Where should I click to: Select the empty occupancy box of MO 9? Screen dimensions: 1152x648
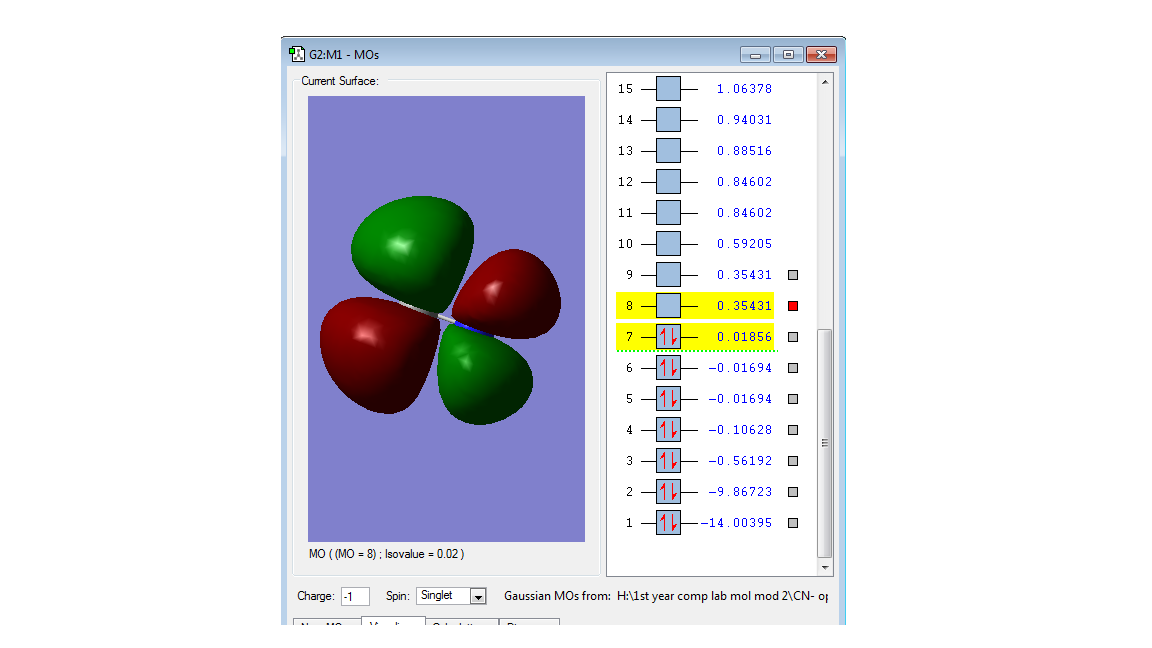pos(668,275)
